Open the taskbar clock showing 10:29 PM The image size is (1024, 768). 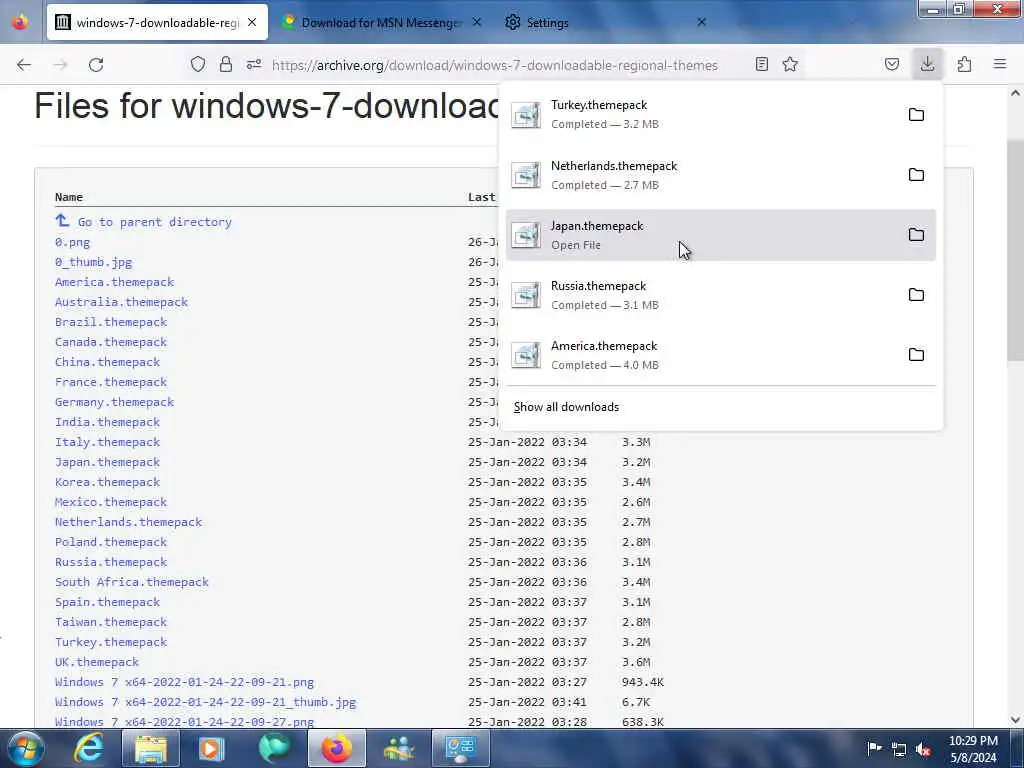click(973, 749)
